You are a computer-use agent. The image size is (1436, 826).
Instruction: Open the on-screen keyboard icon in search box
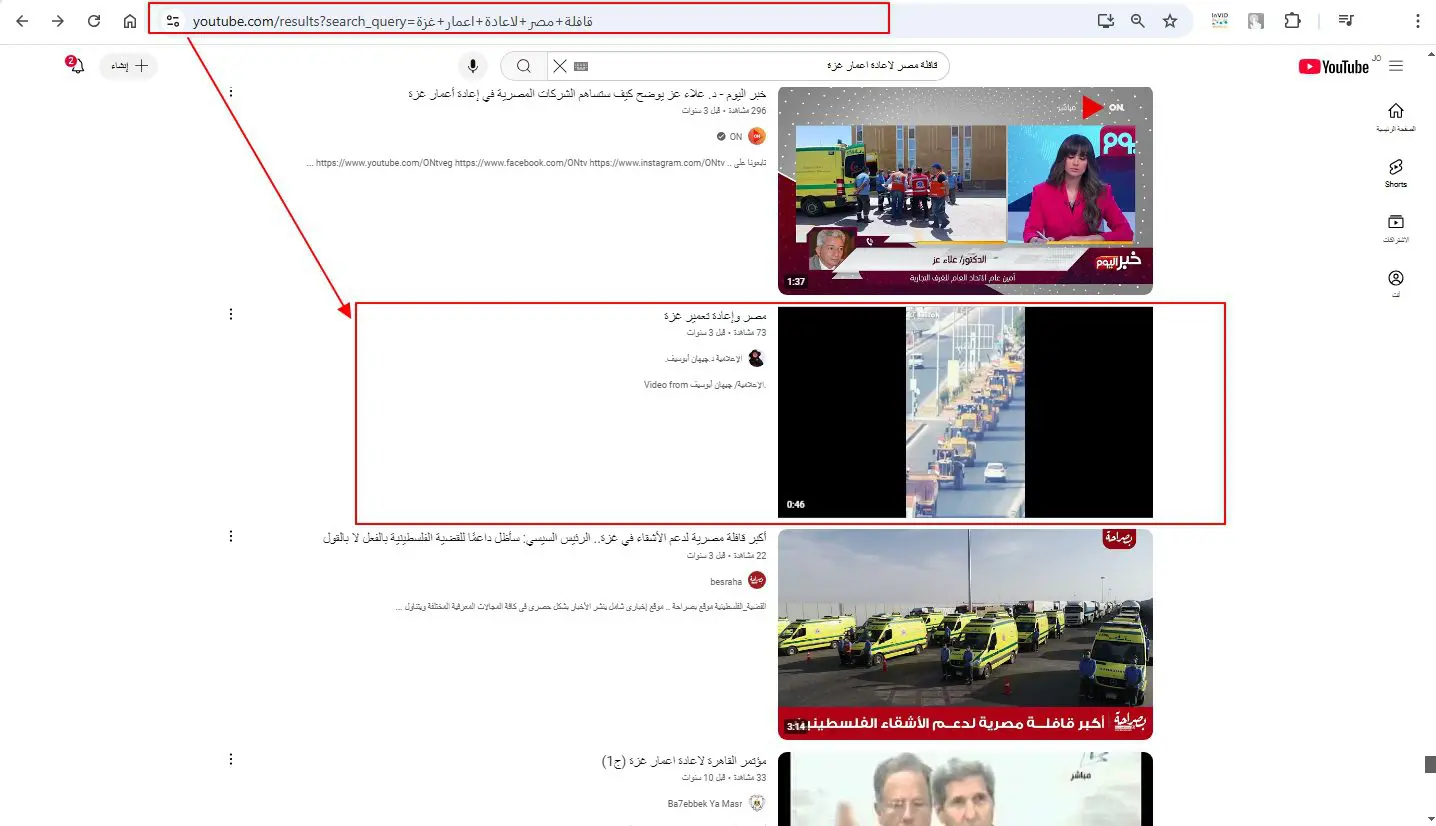coord(581,66)
